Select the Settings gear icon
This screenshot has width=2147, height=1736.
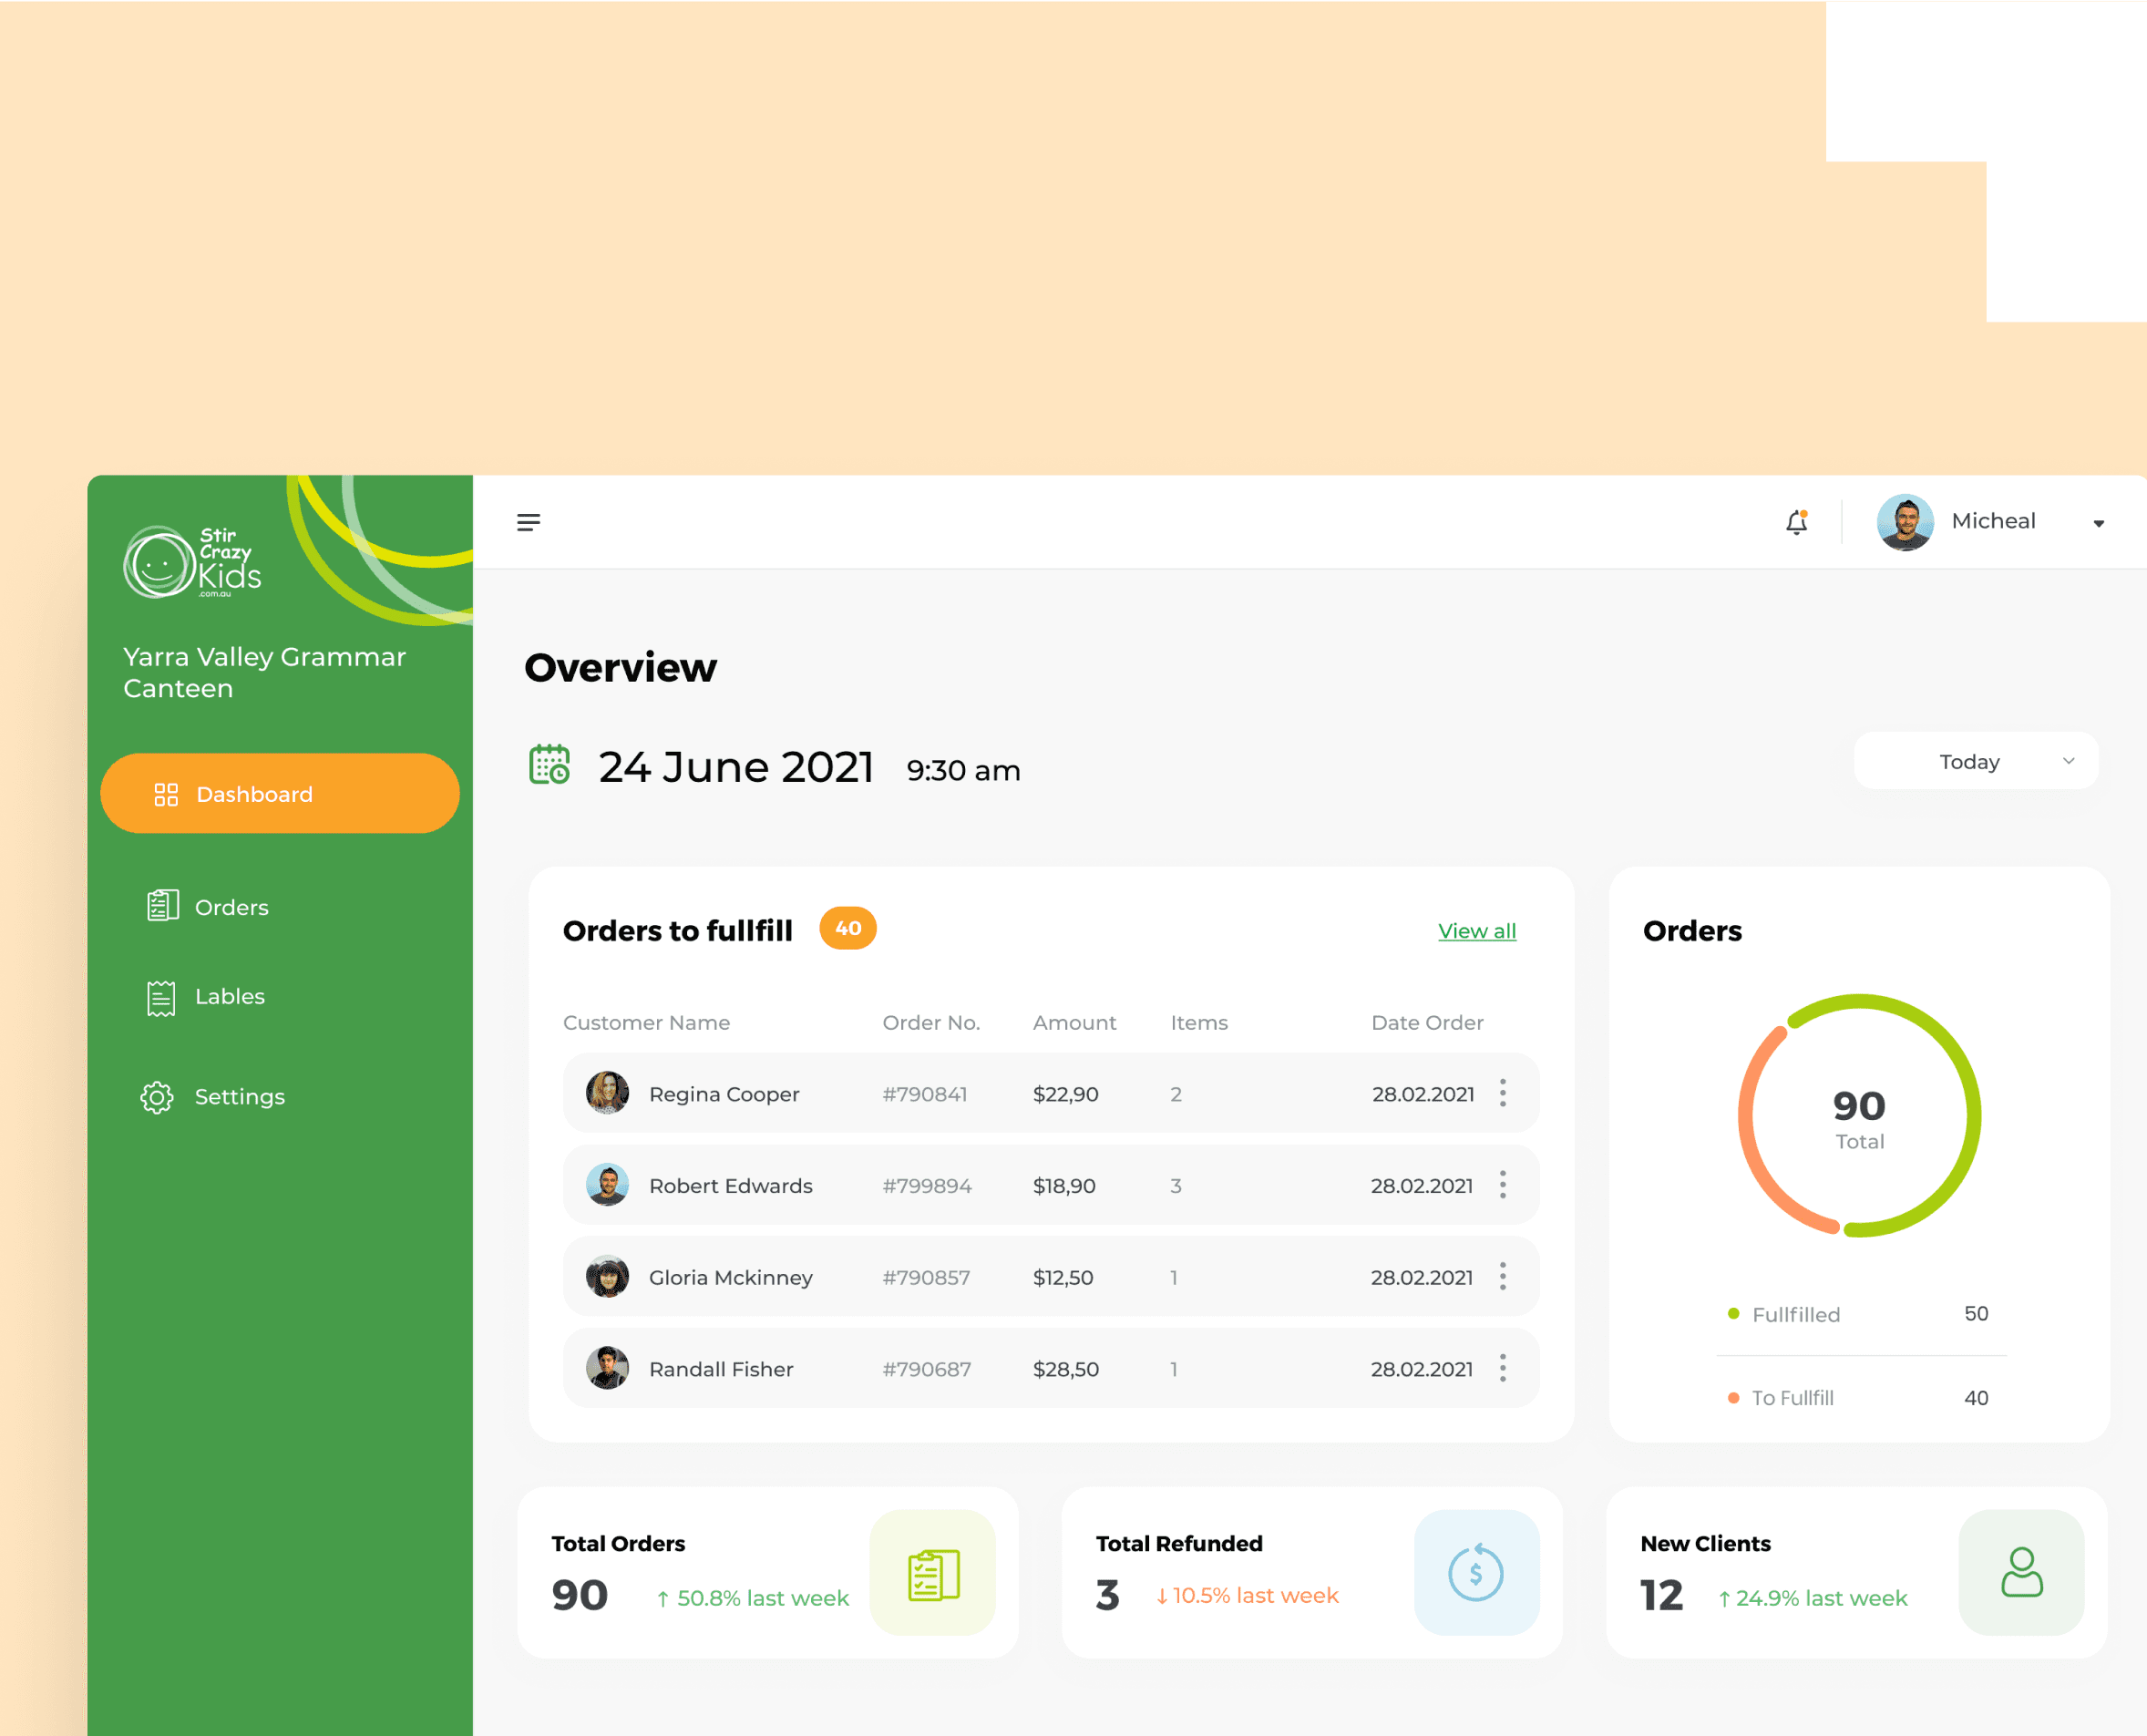click(157, 1096)
